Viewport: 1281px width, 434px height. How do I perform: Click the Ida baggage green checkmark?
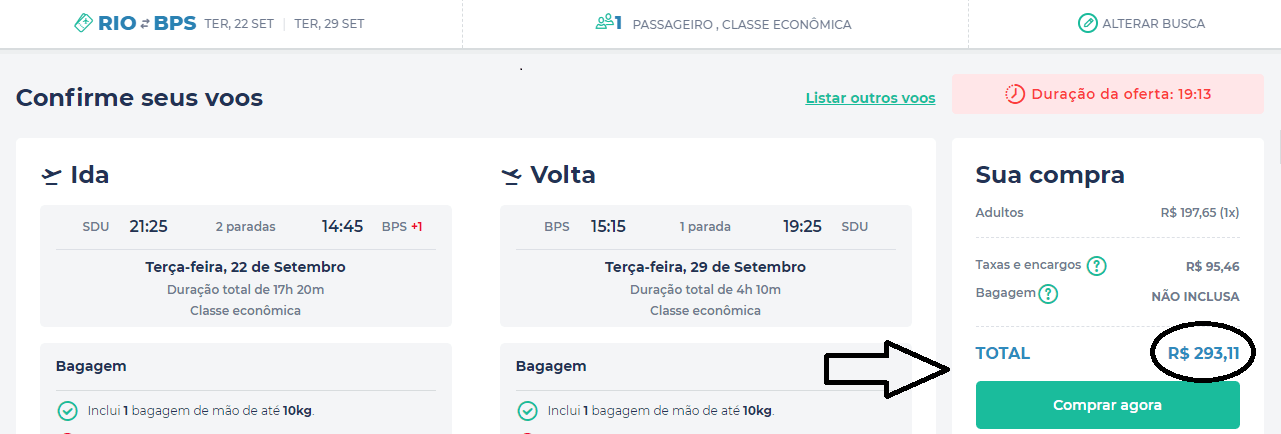coord(68,411)
